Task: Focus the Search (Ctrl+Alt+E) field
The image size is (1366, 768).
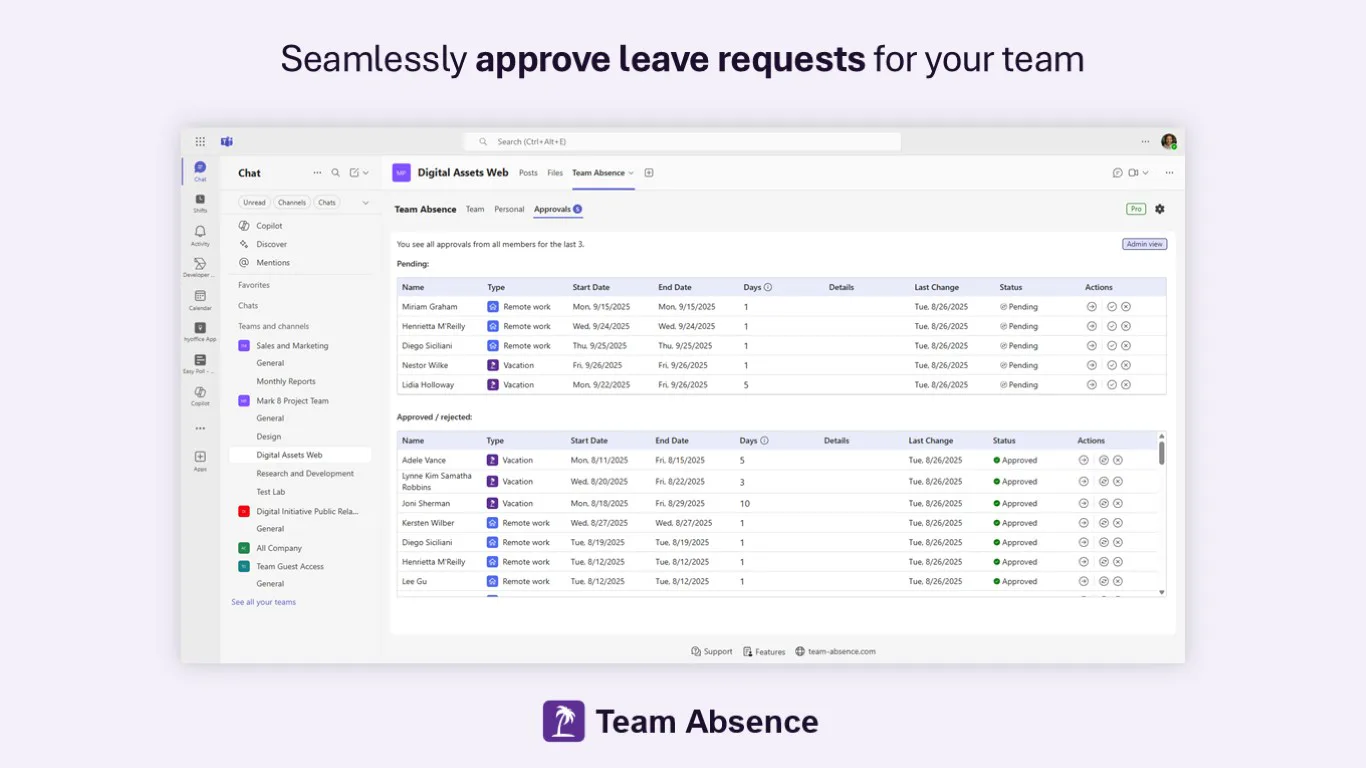Action: 682,142
